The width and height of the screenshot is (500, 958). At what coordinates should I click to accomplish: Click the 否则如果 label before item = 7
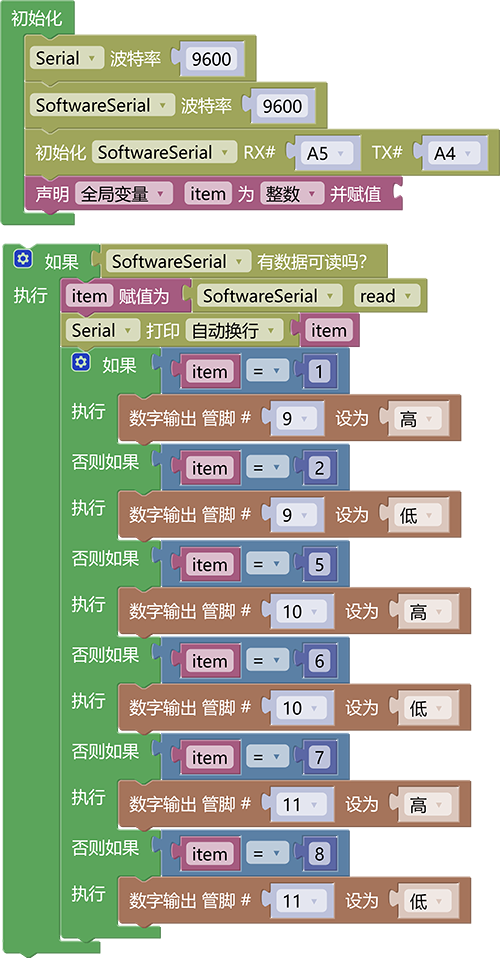(x=105, y=751)
